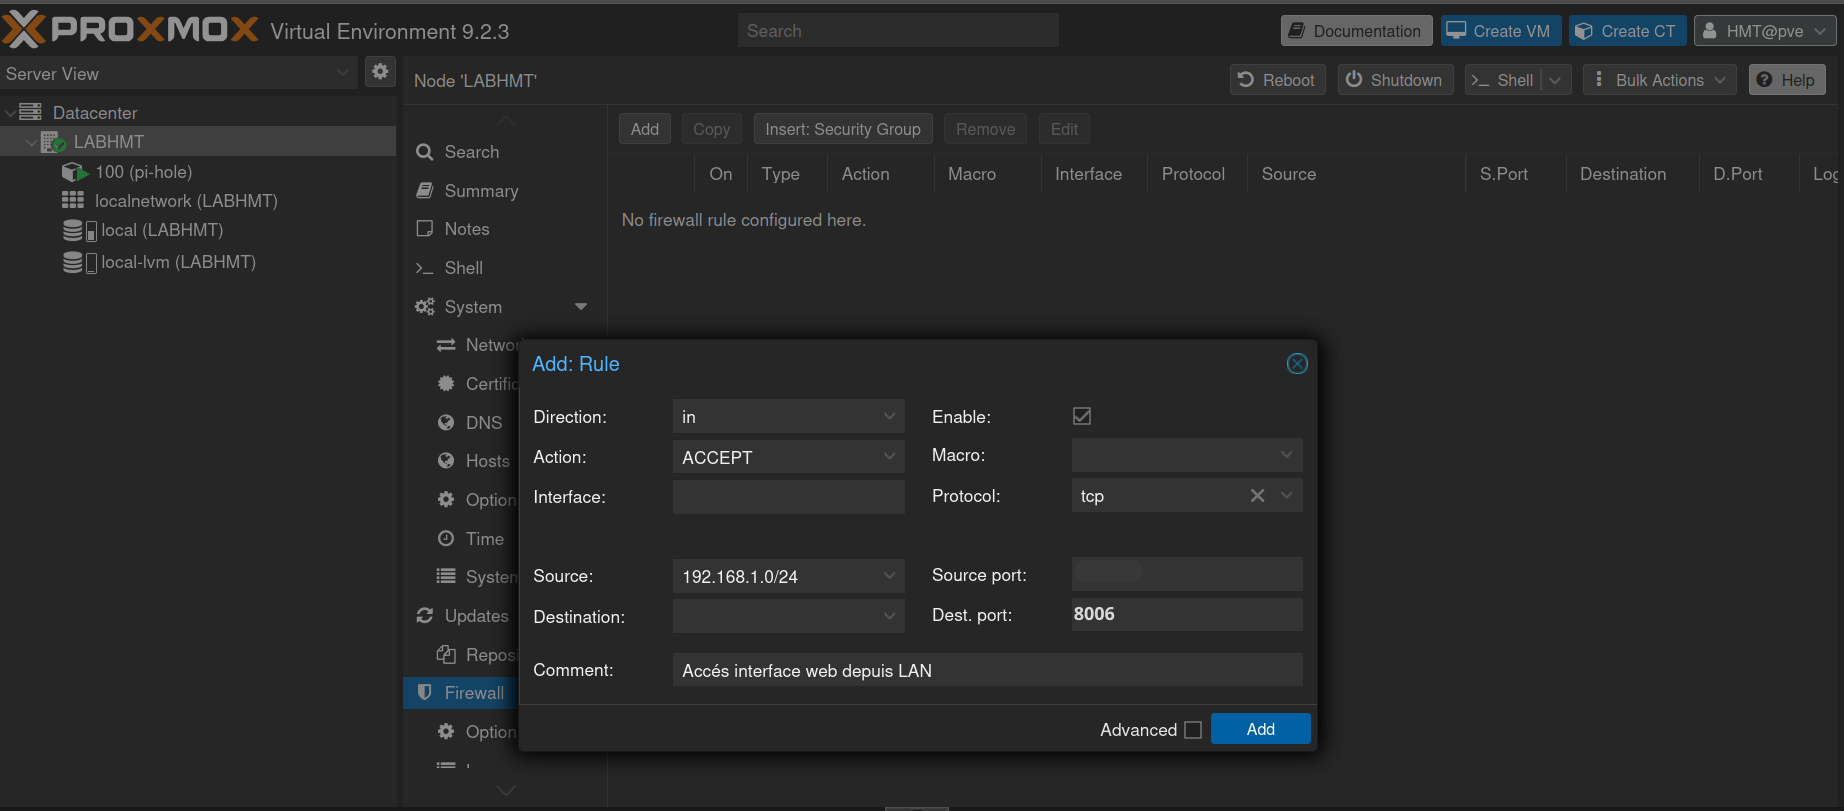Click the localnetwork grid icon
The image size is (1844, 811).
point(73,200)
